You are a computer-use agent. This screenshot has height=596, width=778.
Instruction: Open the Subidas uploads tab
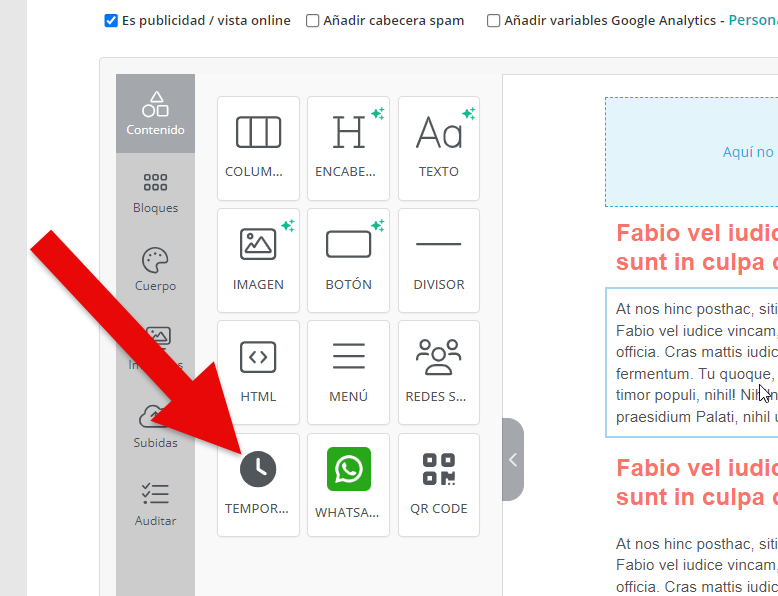click(x=155, y=427)
